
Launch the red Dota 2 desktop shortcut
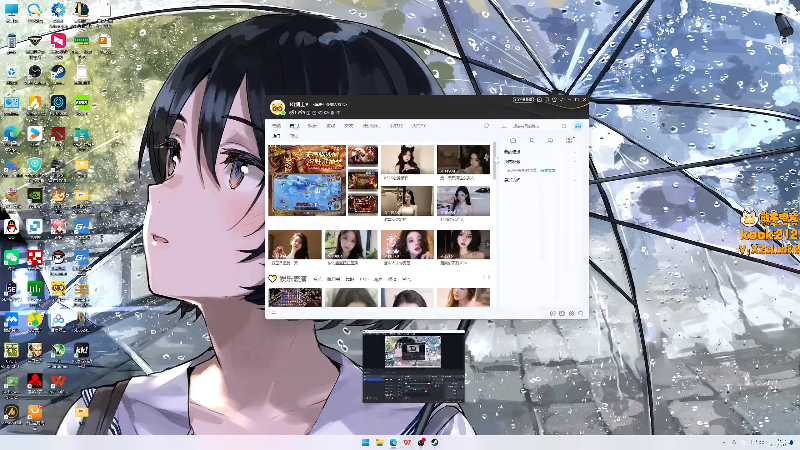[58, 134]
